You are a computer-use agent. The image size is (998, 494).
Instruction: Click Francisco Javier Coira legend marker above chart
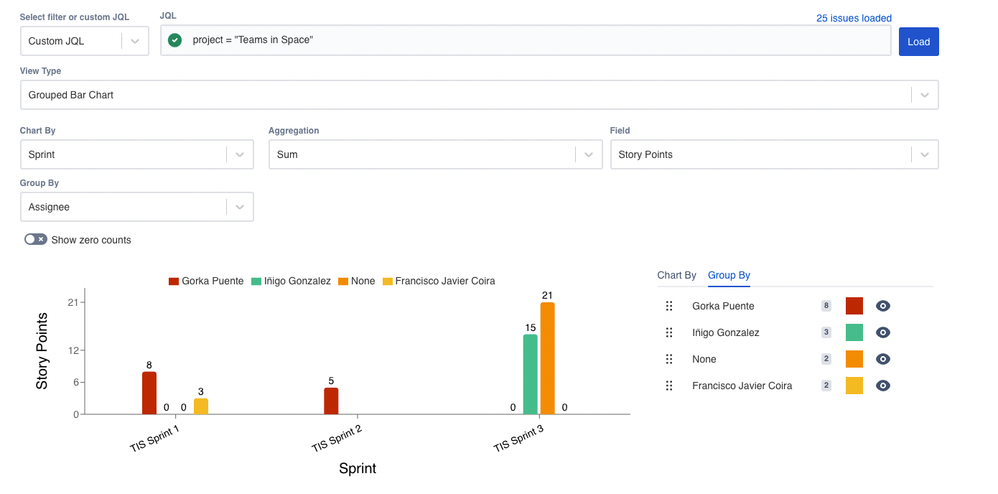387,281
